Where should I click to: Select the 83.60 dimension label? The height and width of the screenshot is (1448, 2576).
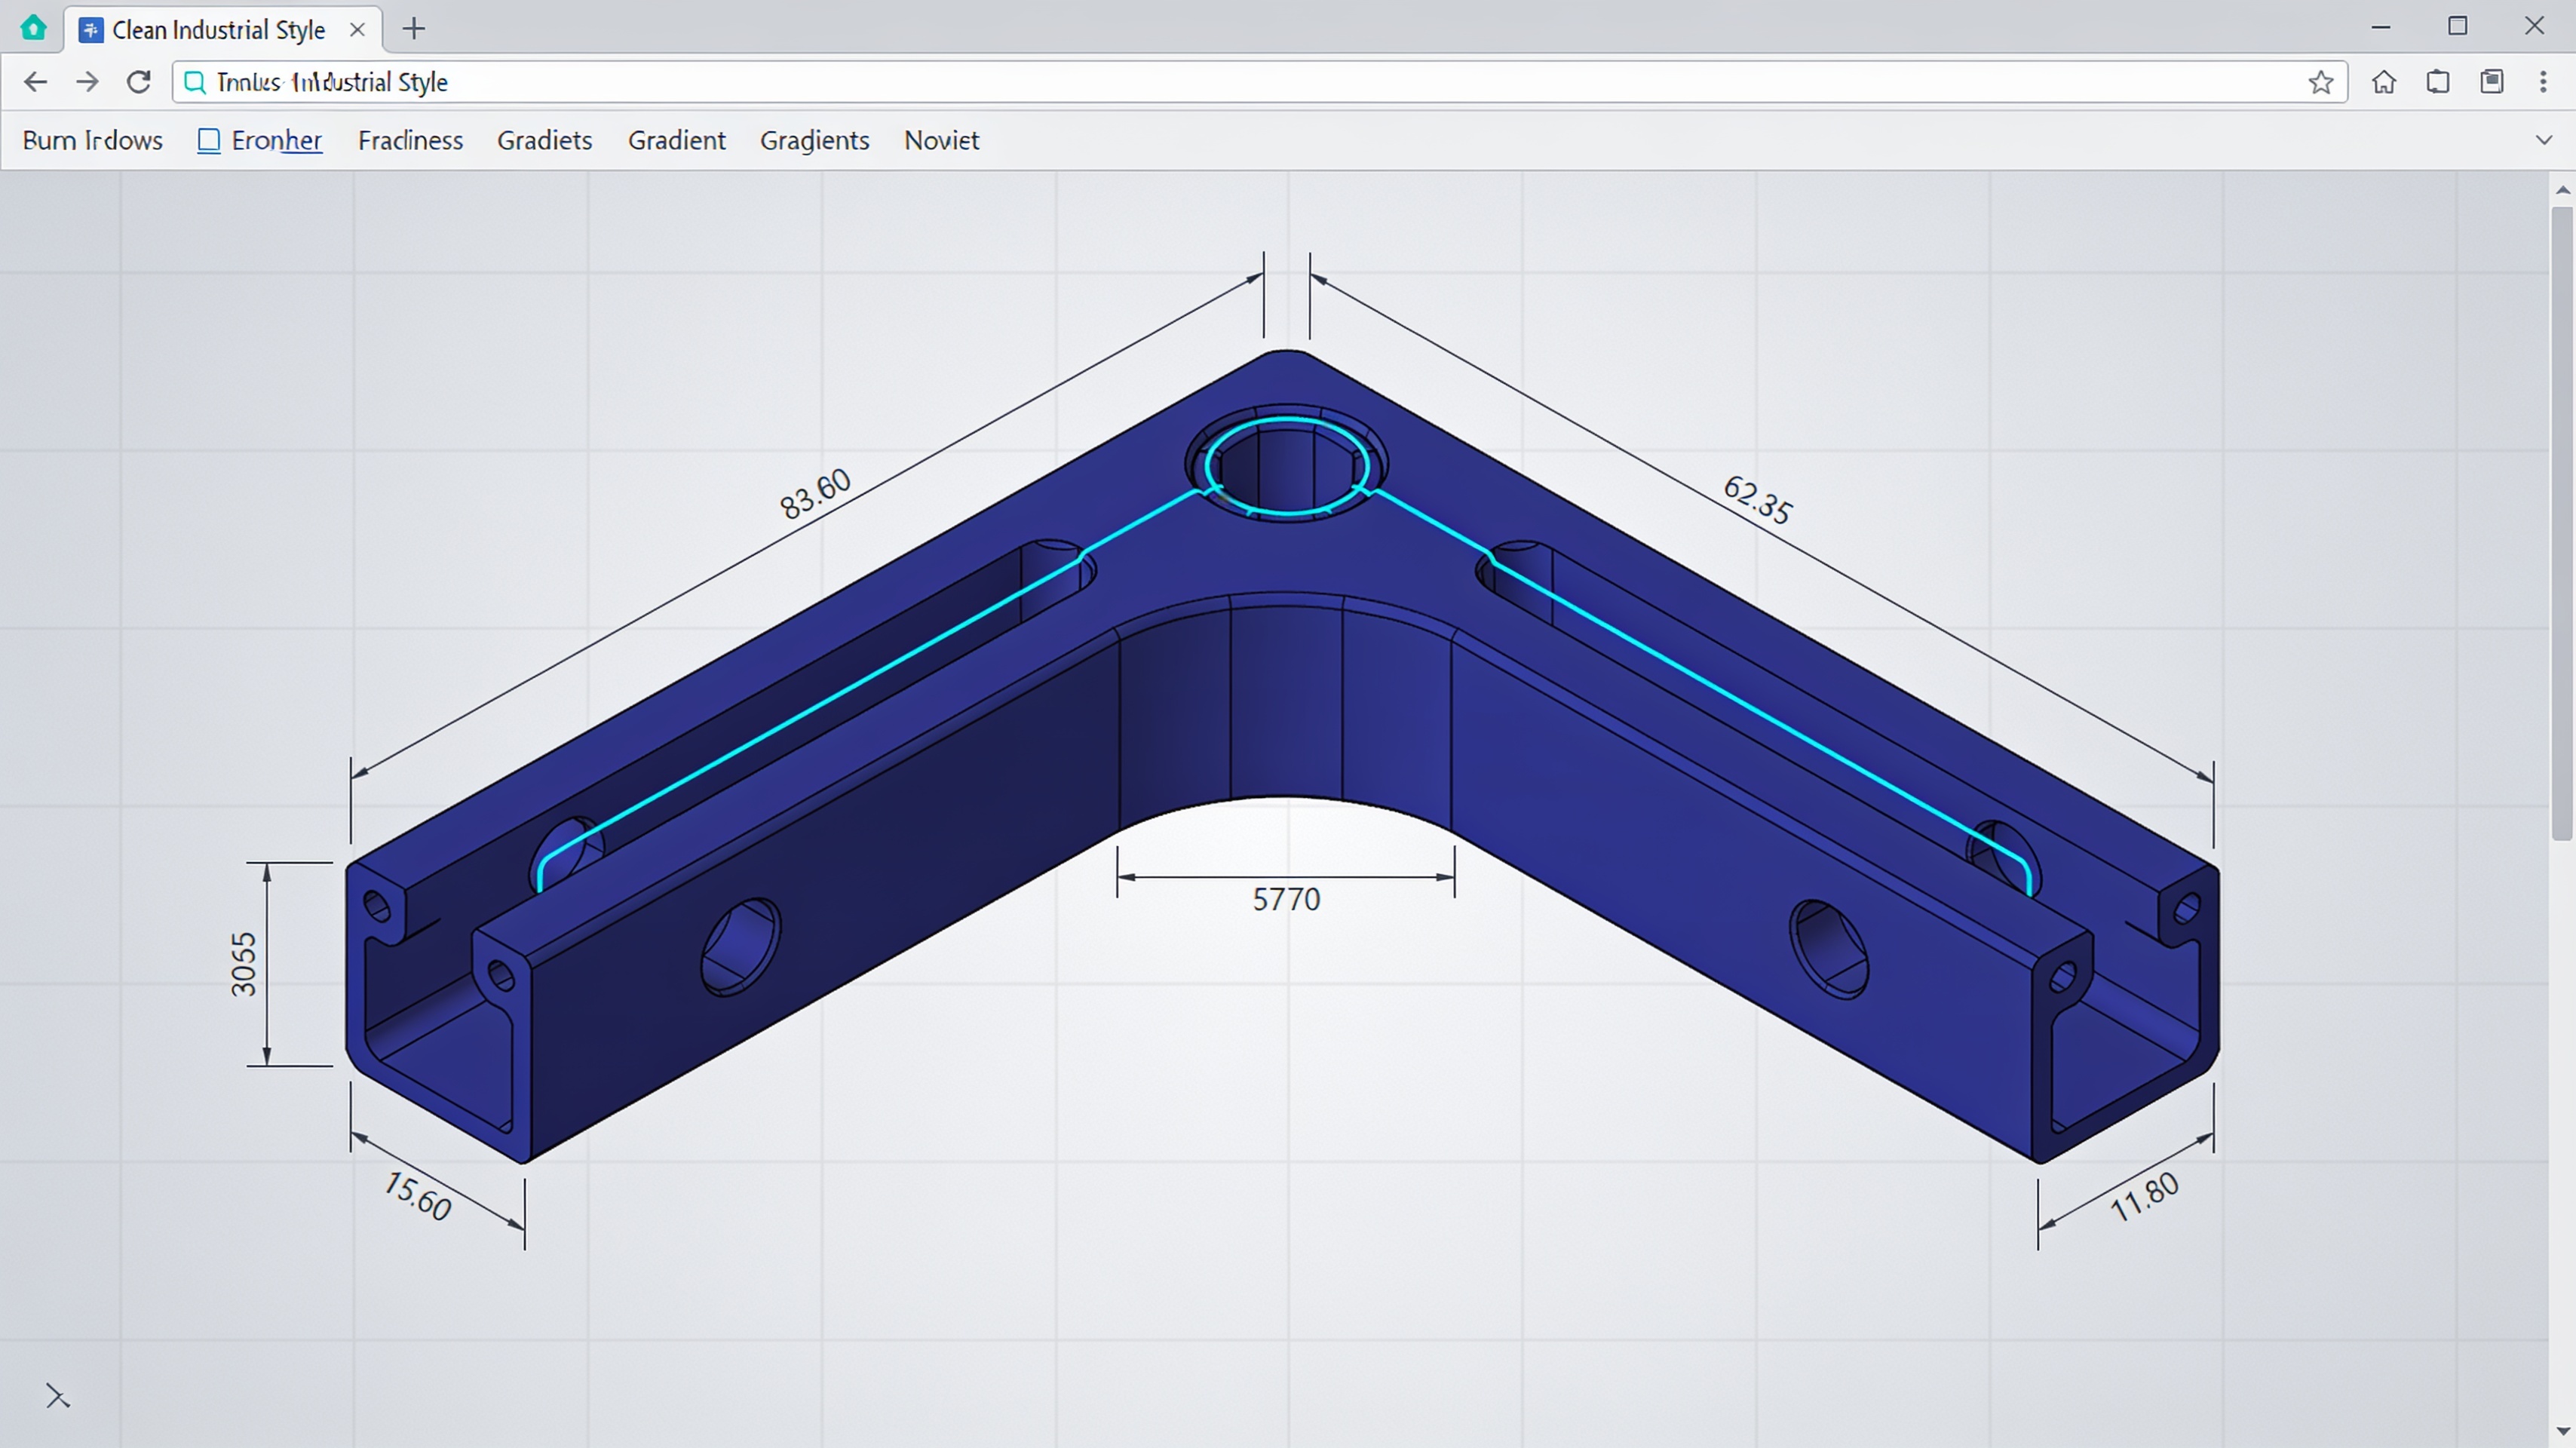(815, 493)
